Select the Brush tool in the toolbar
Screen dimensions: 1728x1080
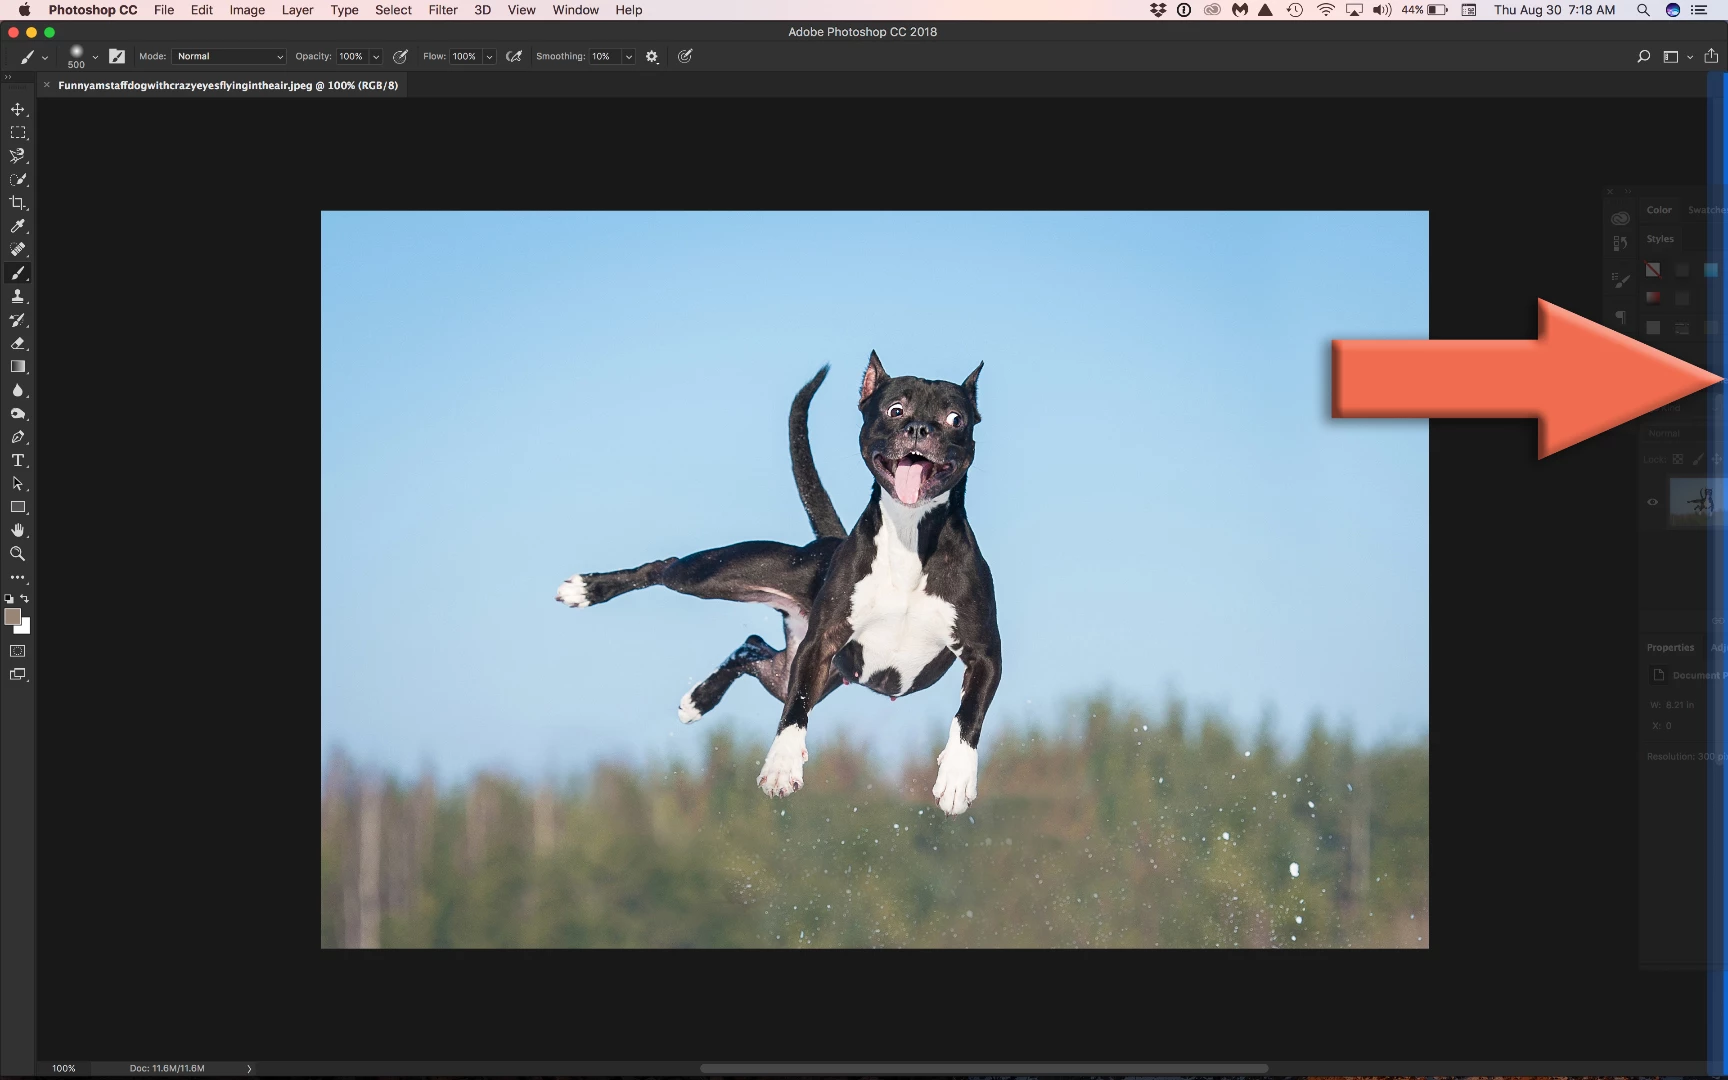click(x=18, y=273)
